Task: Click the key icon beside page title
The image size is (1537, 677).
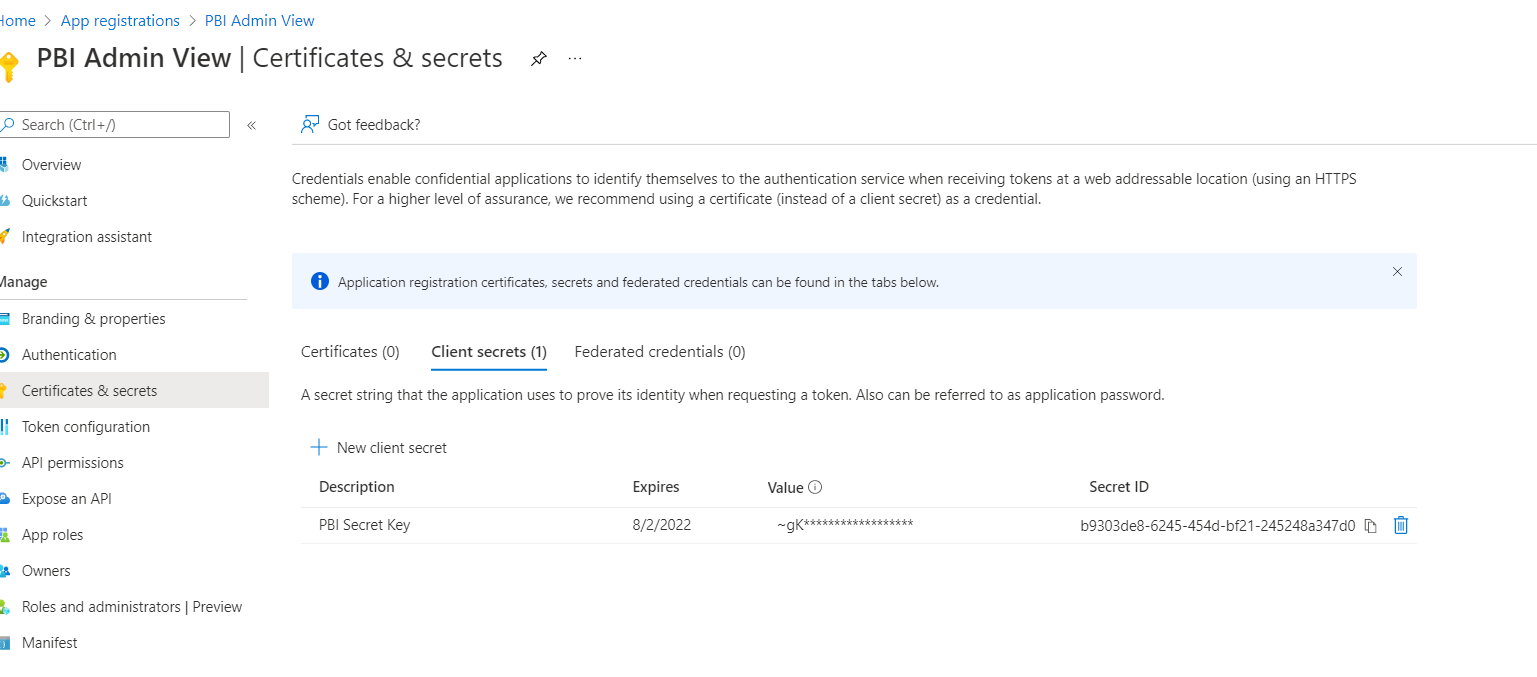Action: [9, 66]
